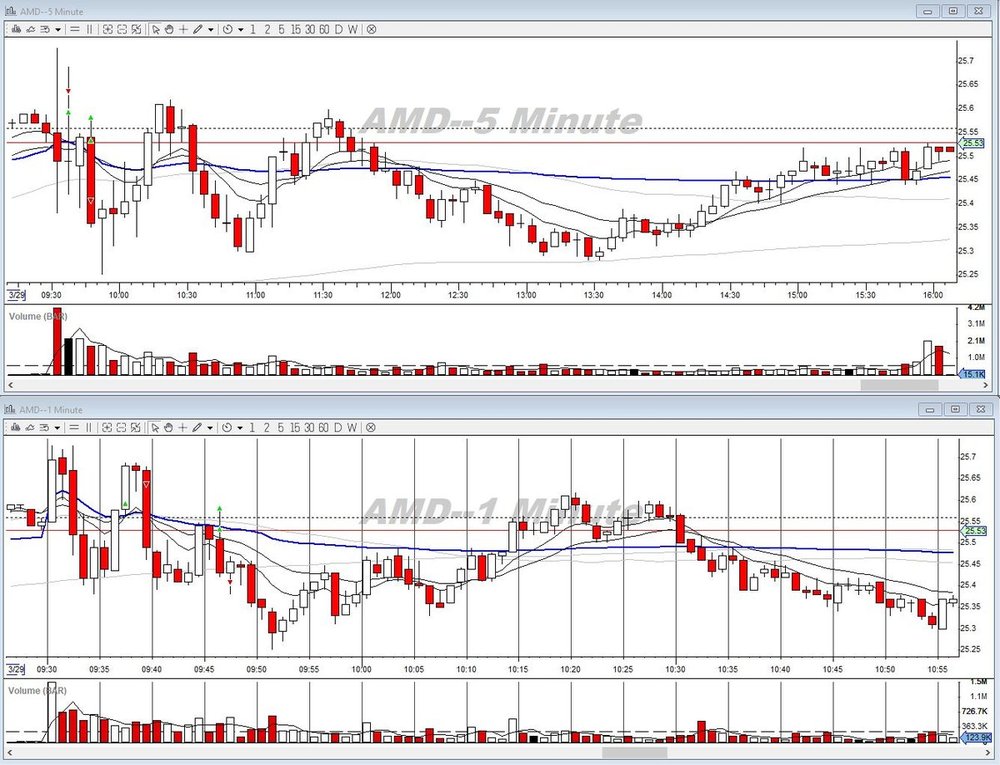Set 5 minute interval in 1 Minute window
This screenshot has width=1000, height=765.
(x=281, y=427)
